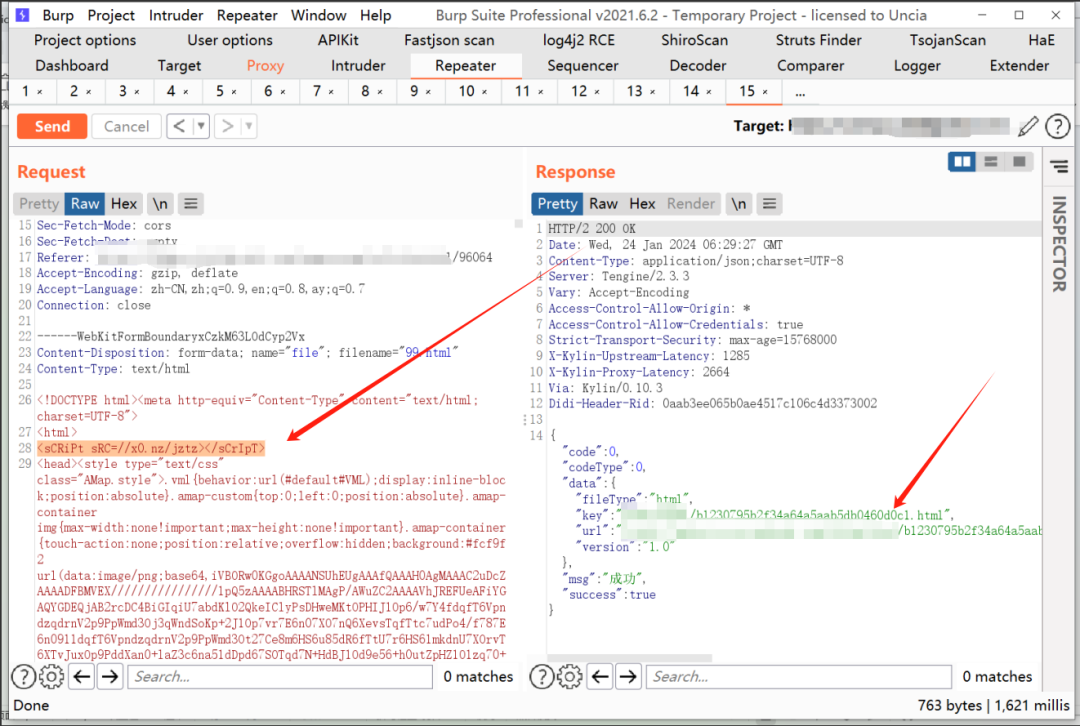Focus the Request search field

(x=280, y=676)
